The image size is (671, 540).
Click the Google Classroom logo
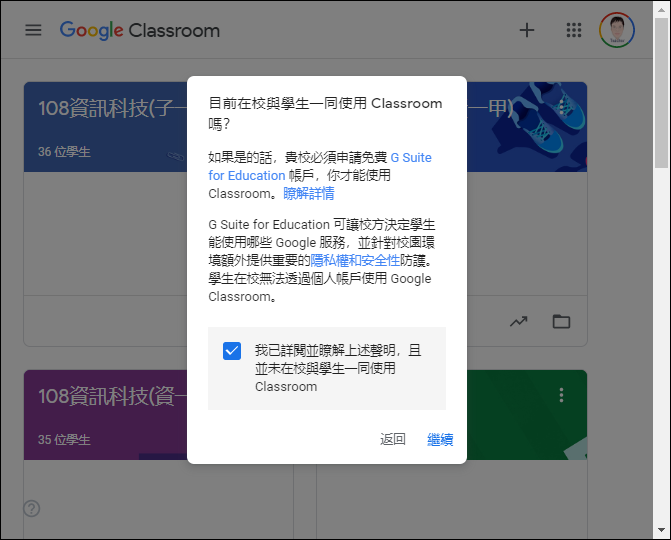tap(140, 30)
